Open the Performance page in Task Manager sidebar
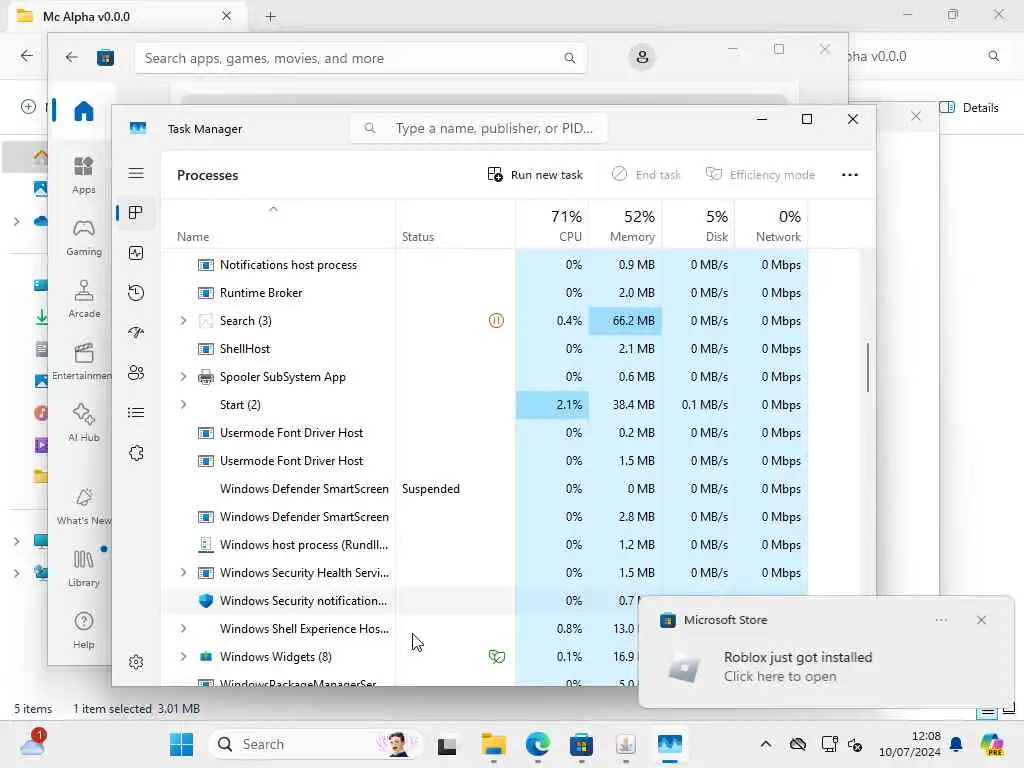The width and height of the screenshot is (1024, 768). point(136,253)
